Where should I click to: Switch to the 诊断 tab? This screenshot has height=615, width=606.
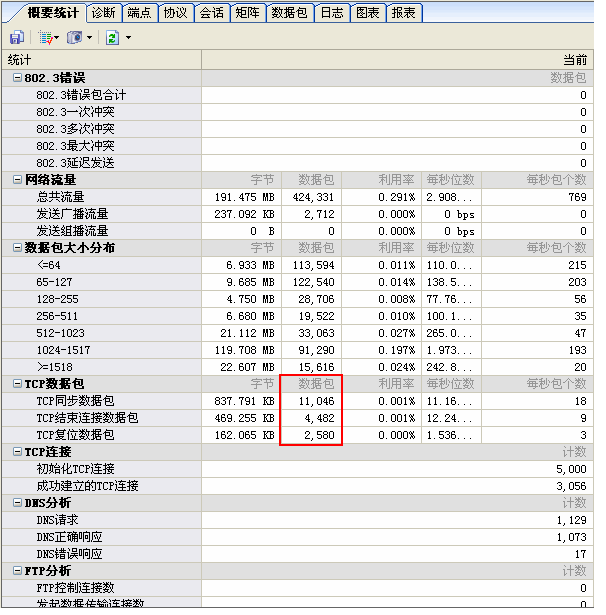(104, 13)
